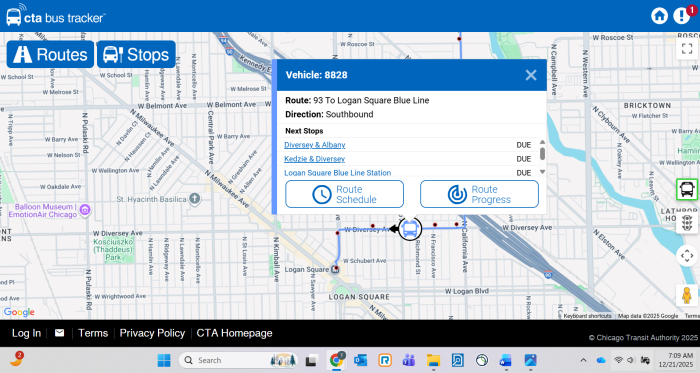Open taskbar clock and date
The height and width of the screenshot is (373, 700).
675,360
